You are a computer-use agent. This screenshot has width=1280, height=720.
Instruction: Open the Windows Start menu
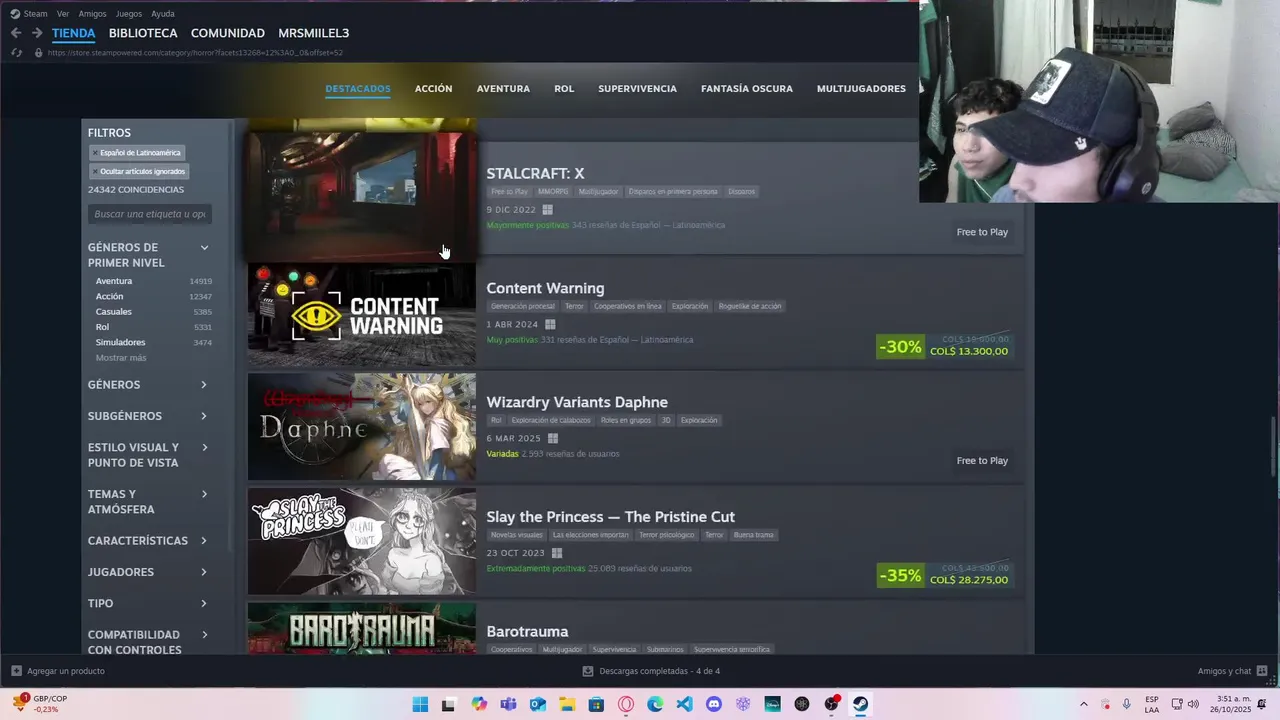420,704
